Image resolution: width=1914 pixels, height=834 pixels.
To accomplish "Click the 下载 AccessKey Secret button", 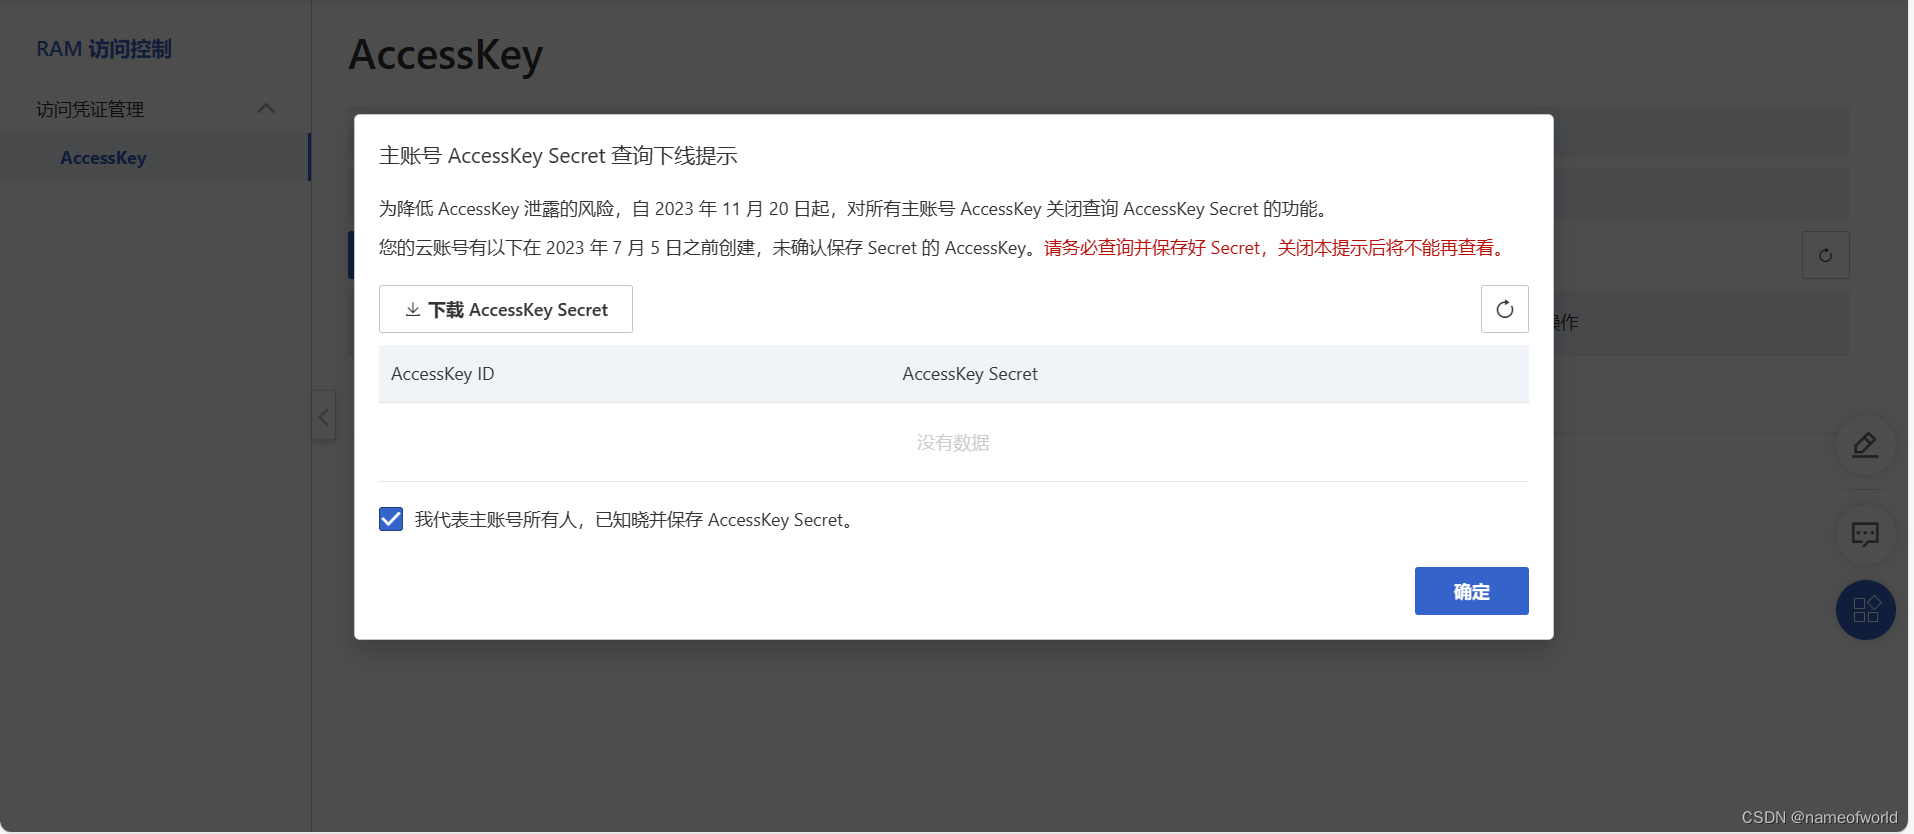I will (506, 309).
